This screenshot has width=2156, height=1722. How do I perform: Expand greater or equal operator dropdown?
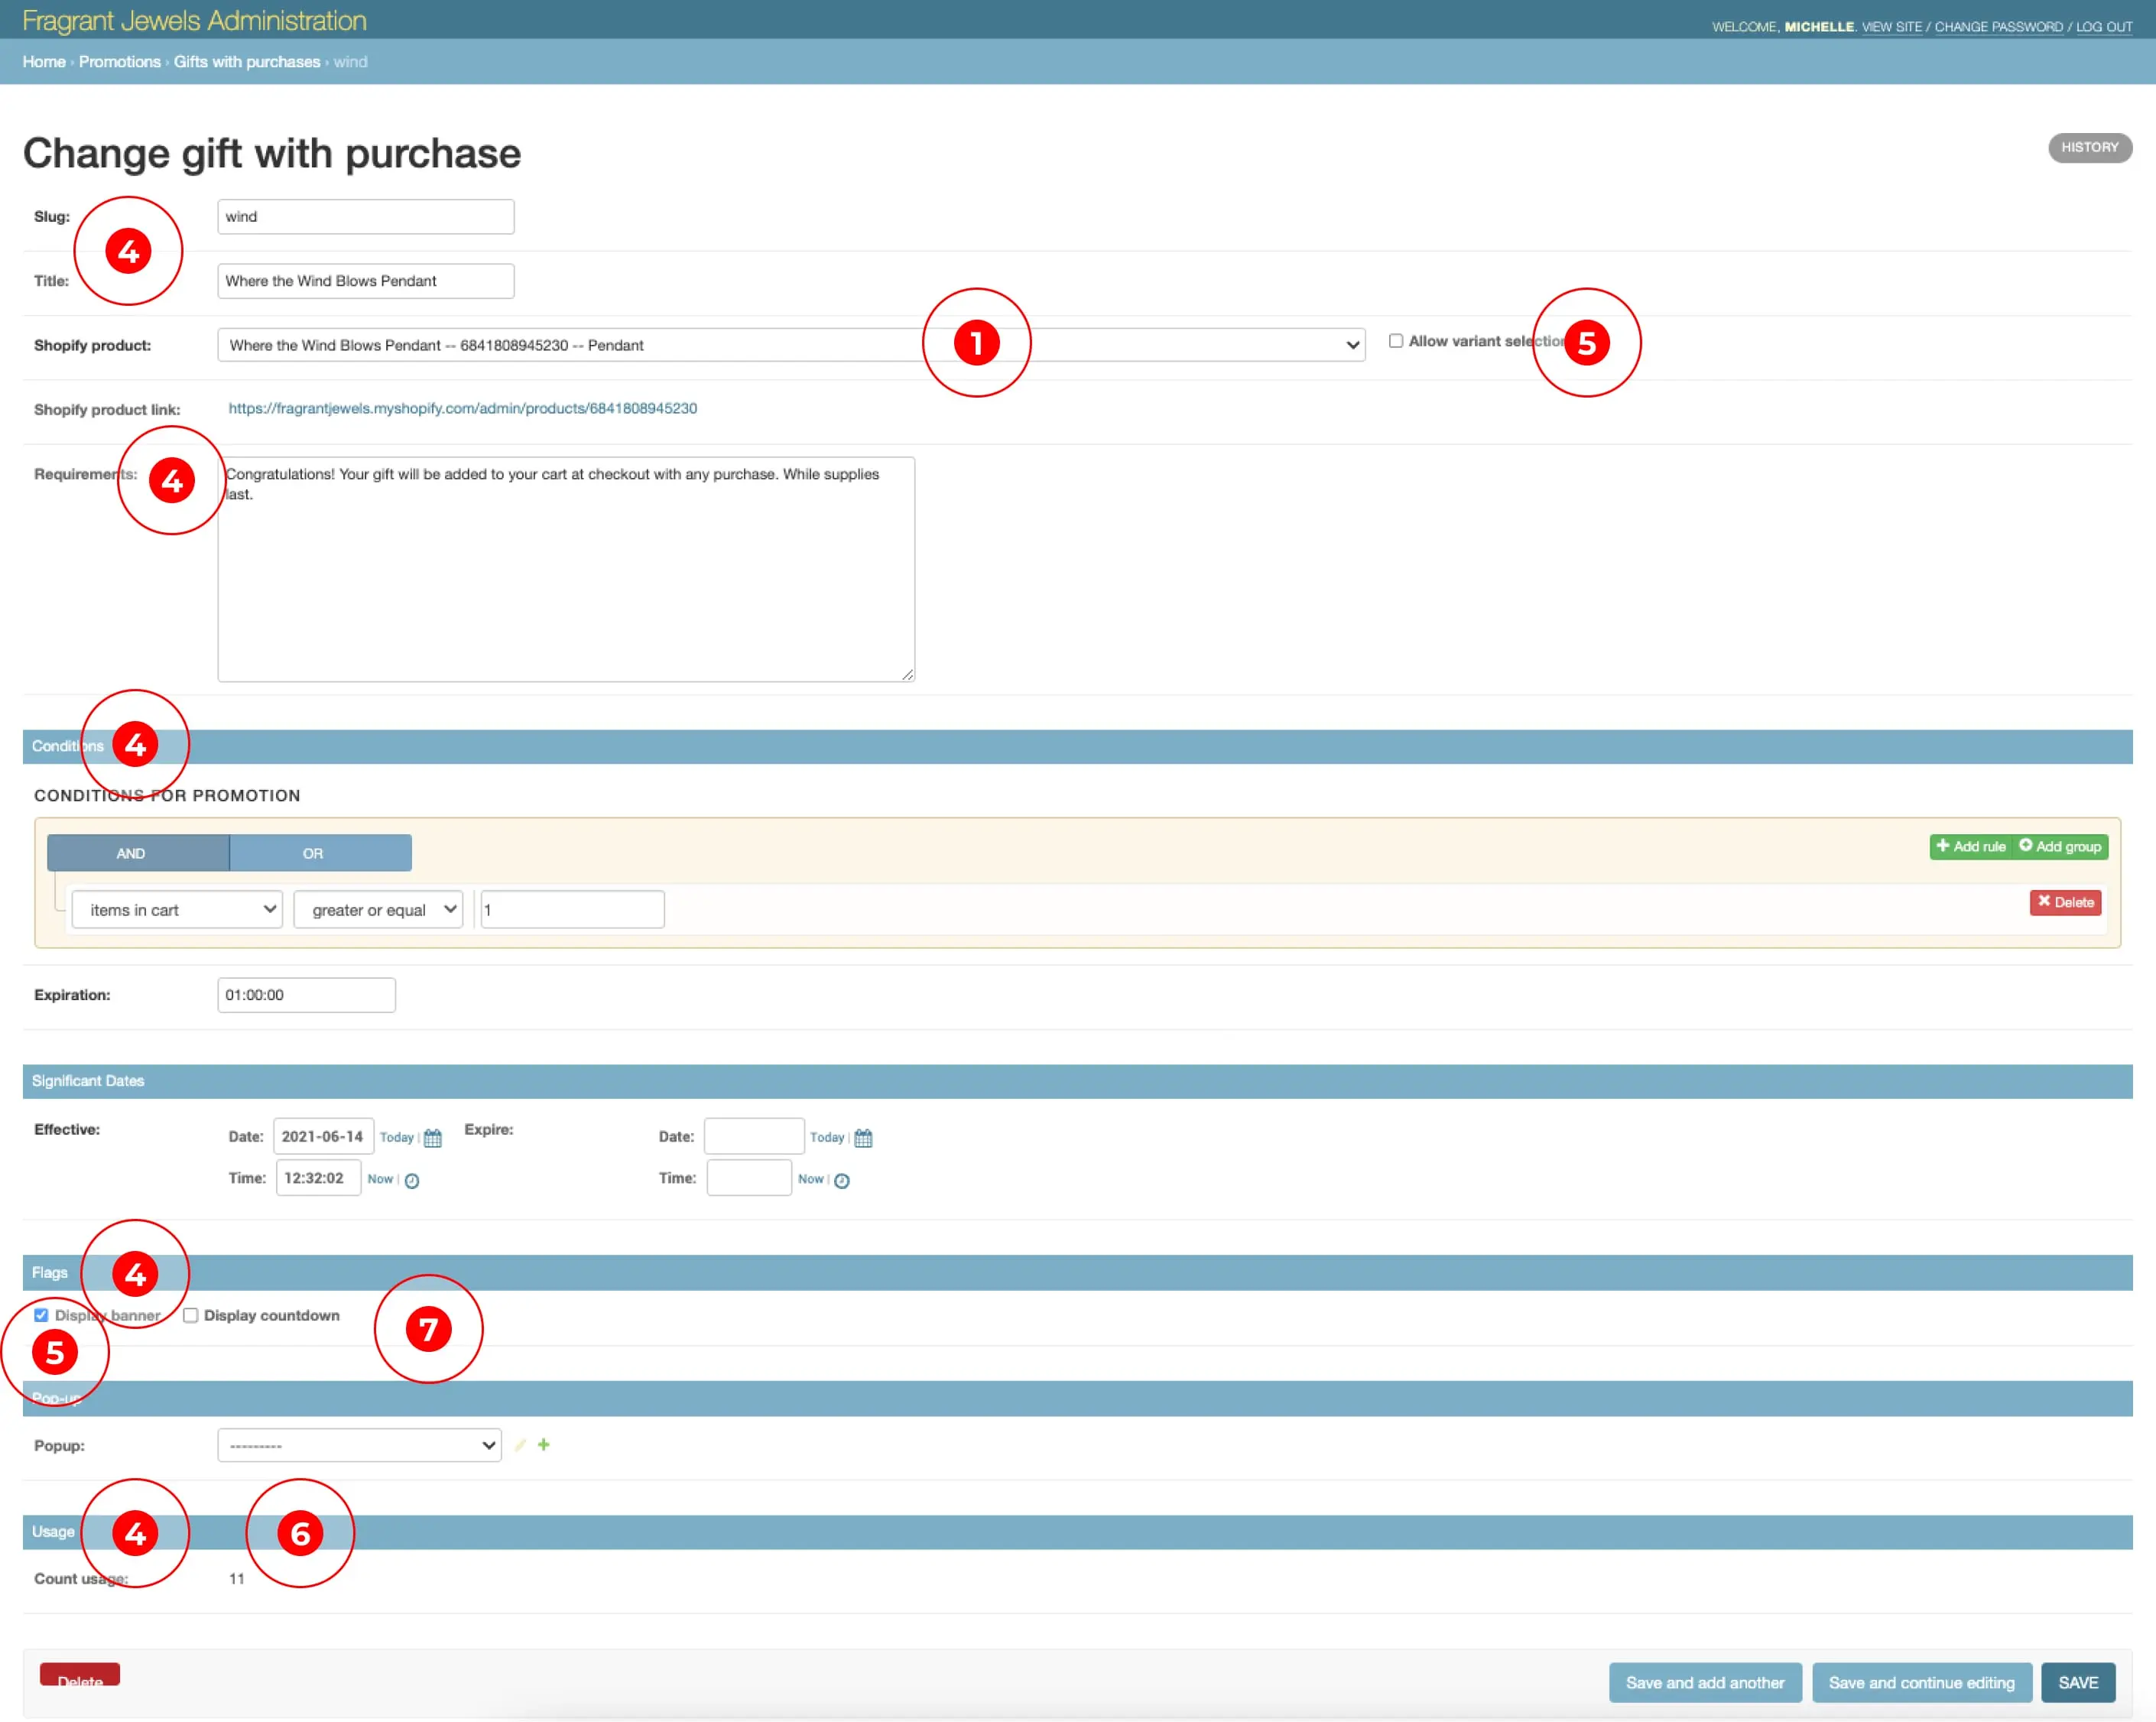pyautogui.click(x=378, y=909)
